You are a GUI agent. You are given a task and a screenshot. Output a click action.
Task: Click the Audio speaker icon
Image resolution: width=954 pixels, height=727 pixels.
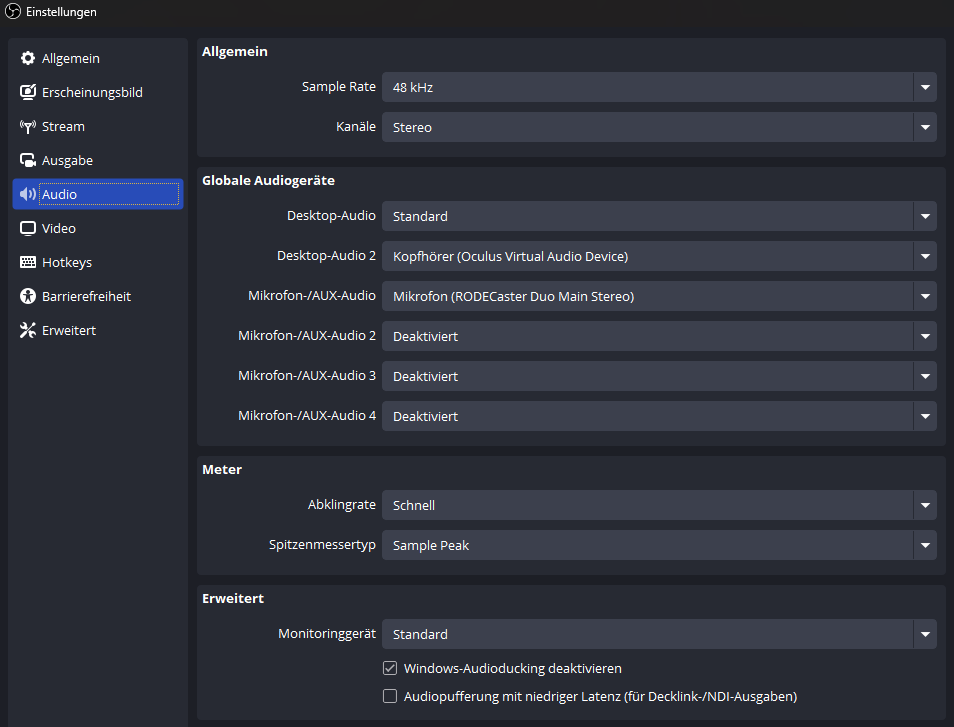click(x=28, y=195)
